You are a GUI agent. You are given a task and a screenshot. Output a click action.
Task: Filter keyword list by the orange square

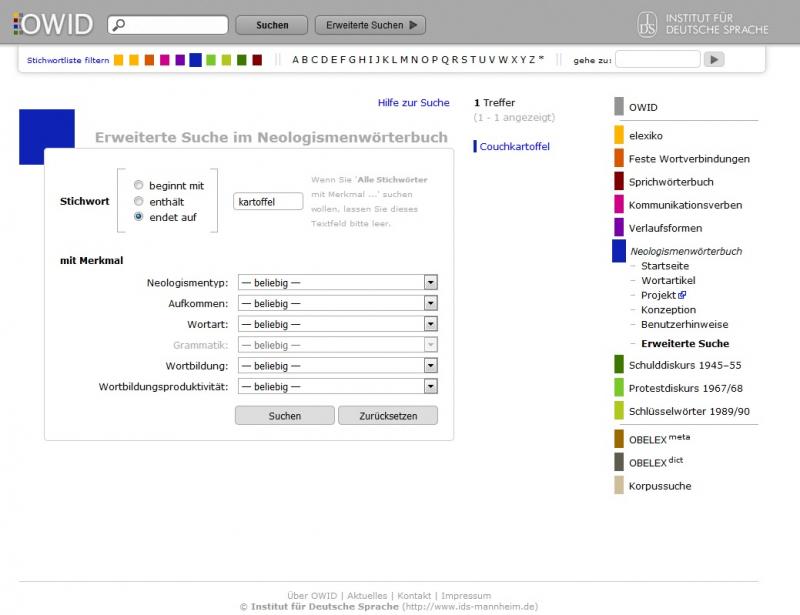[x=149, y=60]
